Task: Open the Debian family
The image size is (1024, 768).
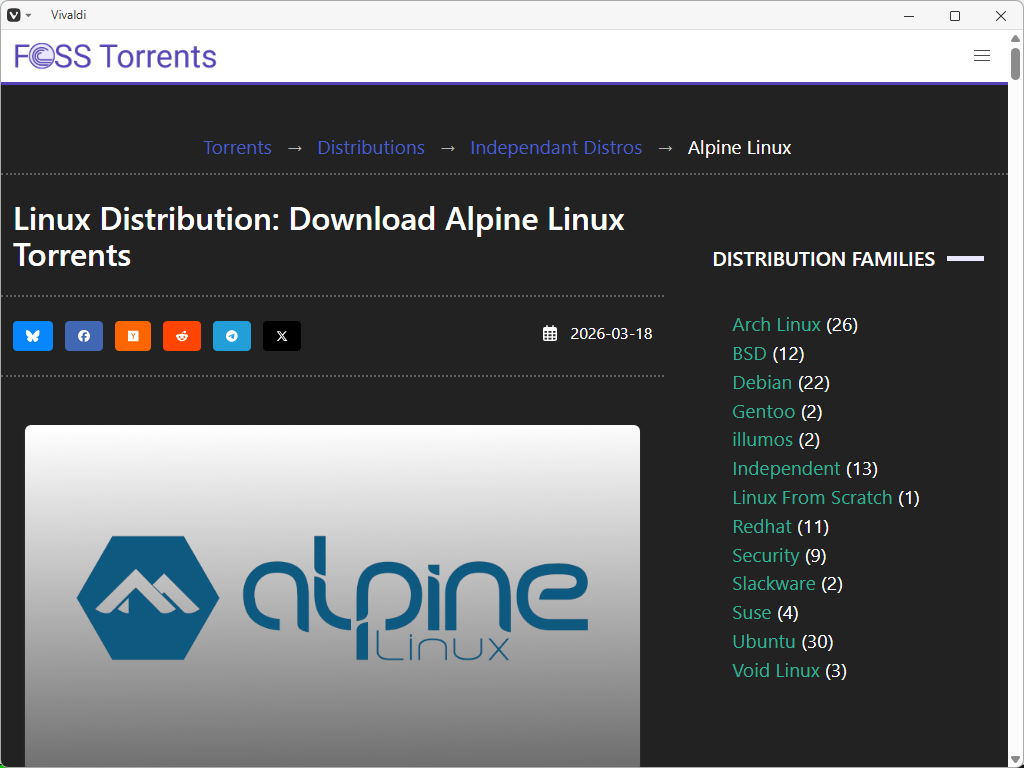Action: click(761, 382)
